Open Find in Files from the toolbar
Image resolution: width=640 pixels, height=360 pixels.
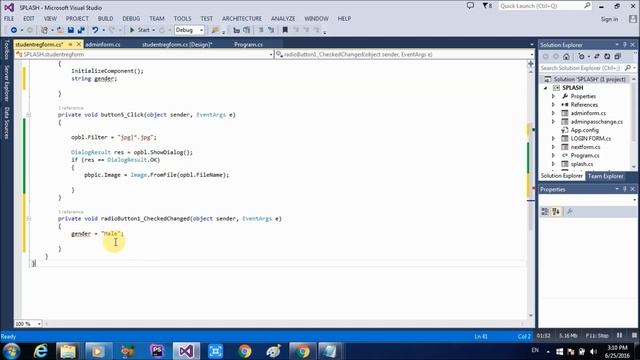point(215,30)
